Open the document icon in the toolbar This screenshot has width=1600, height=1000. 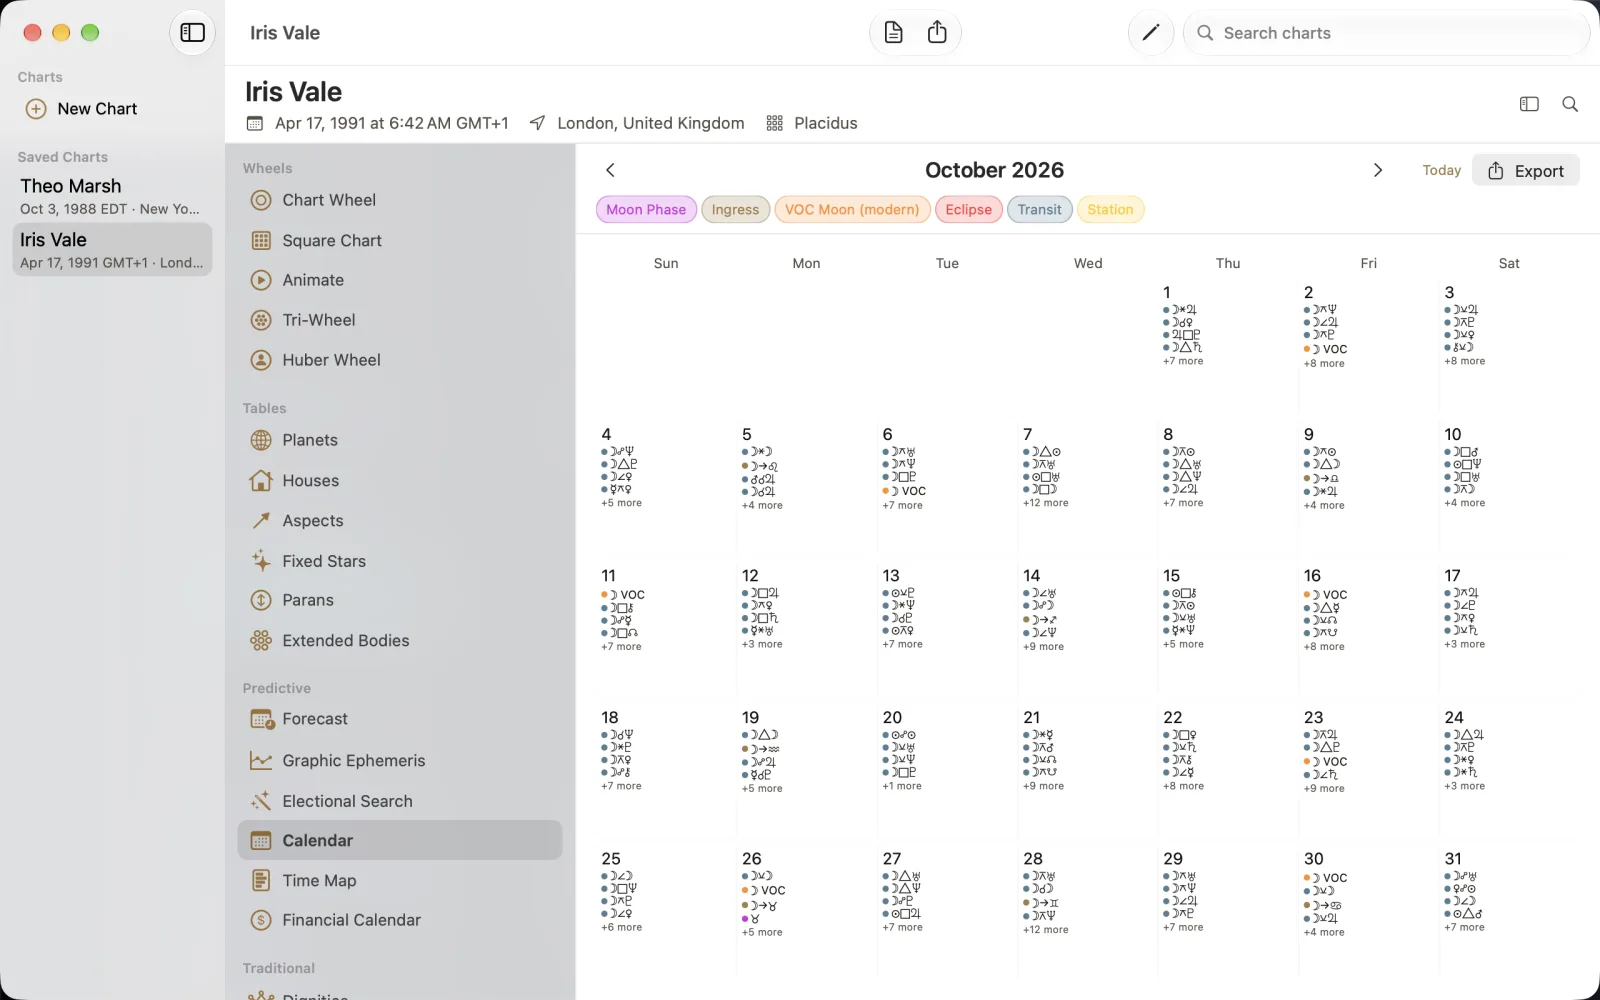click(894, 33)
